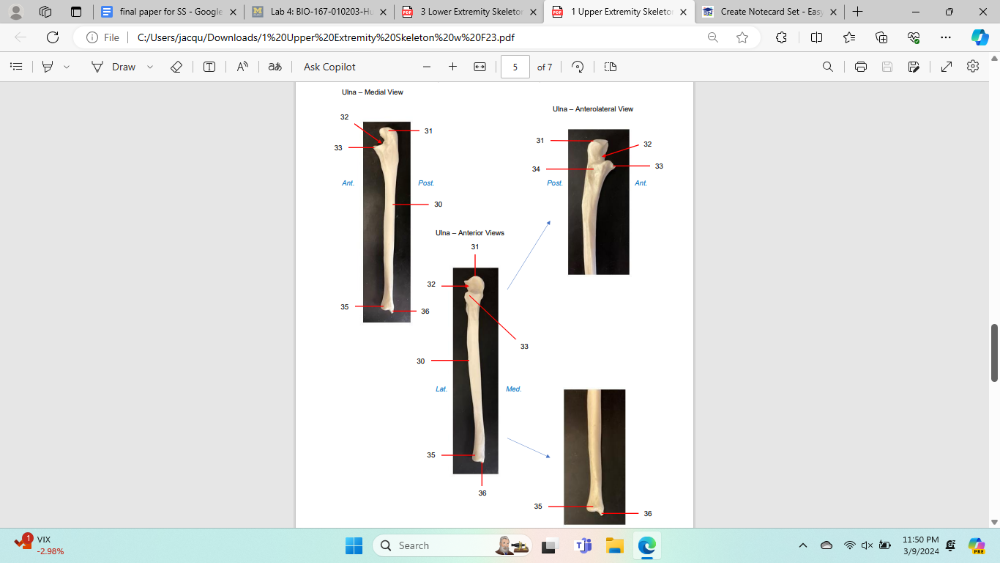Expand the Draw tool options dropdown
1000x563 pixels.
pos(150,67)
